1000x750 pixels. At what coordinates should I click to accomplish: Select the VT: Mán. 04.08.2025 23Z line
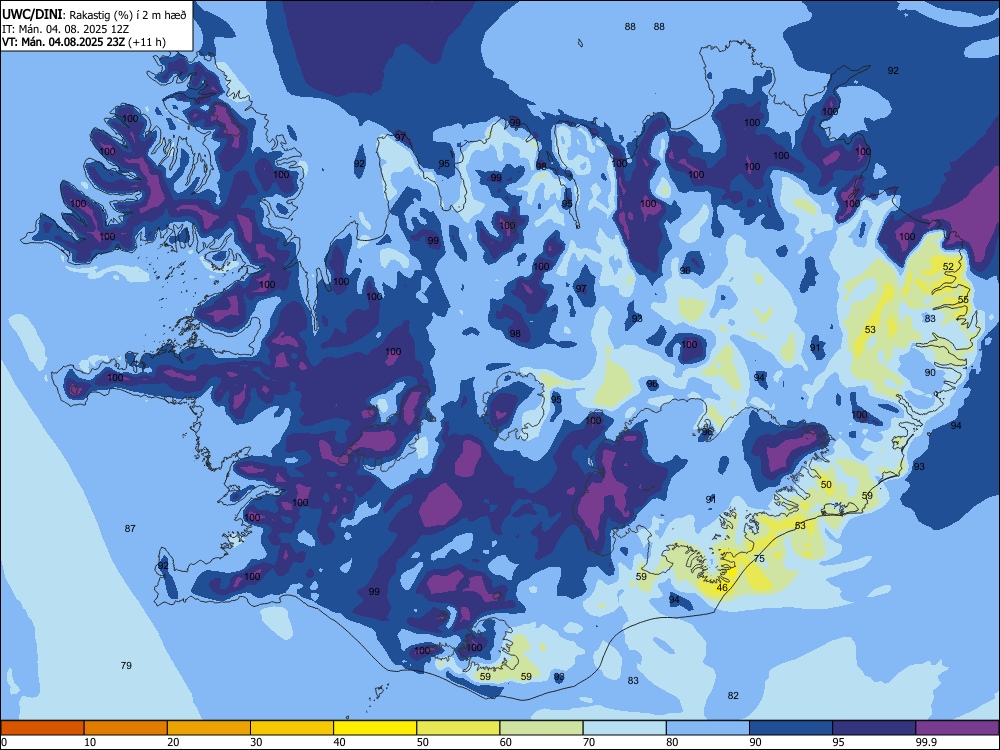pyautogui.click(x=63, y=42)
